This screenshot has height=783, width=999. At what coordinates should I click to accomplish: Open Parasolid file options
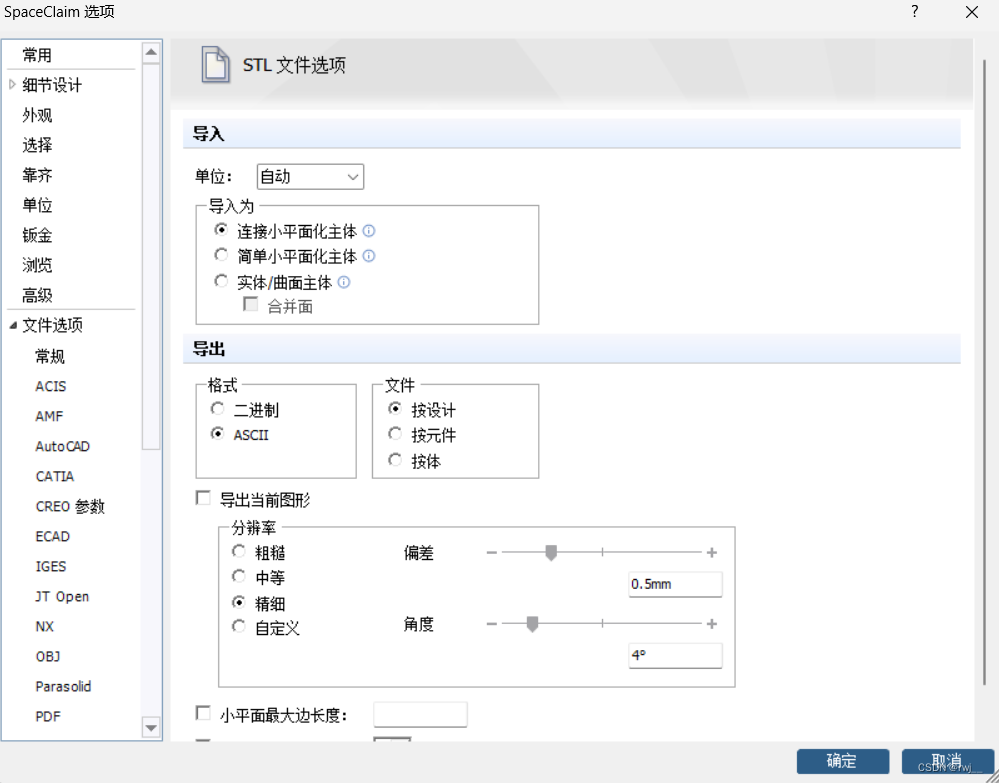coord(63,686)
